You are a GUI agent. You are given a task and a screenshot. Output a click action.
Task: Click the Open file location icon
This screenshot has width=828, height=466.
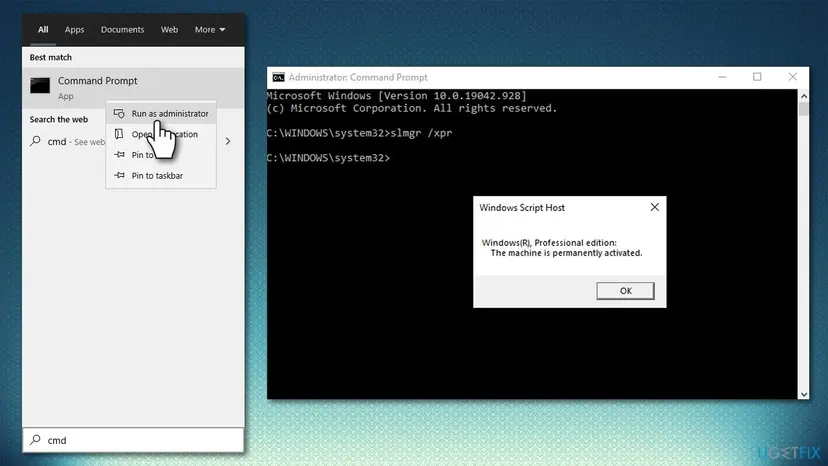(119, 134)
